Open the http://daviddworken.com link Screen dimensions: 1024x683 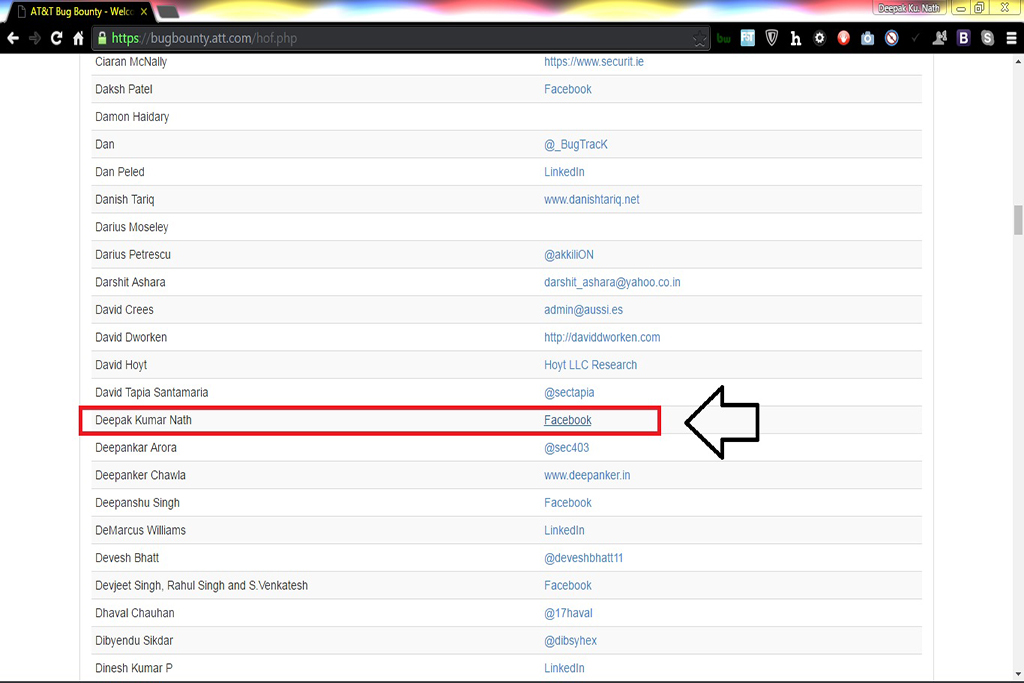(602, 337)
